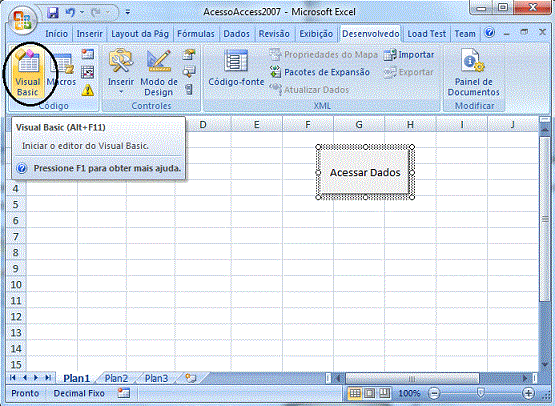Switch to Page Break Preview in status bar
The width and height of the screenshot is (555, 406).
(x=384, y=393)
